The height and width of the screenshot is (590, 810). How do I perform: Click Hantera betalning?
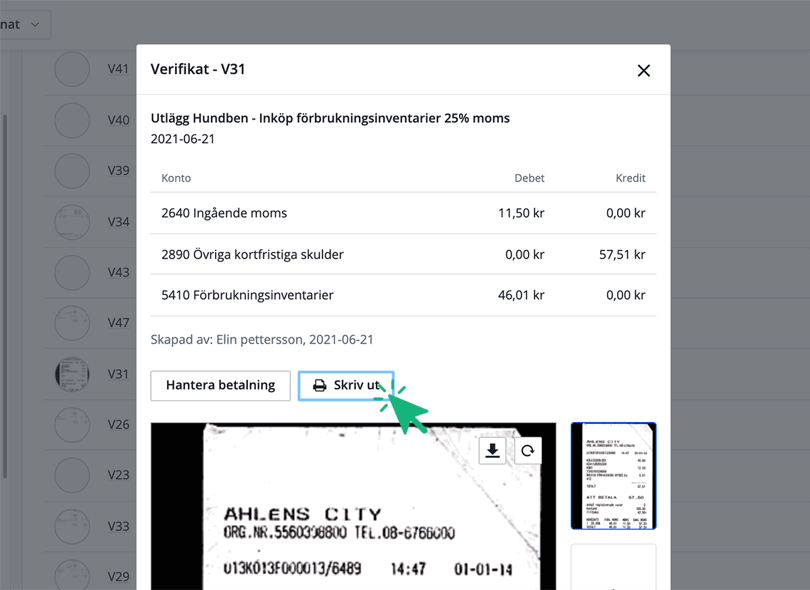tap(220, 385)
